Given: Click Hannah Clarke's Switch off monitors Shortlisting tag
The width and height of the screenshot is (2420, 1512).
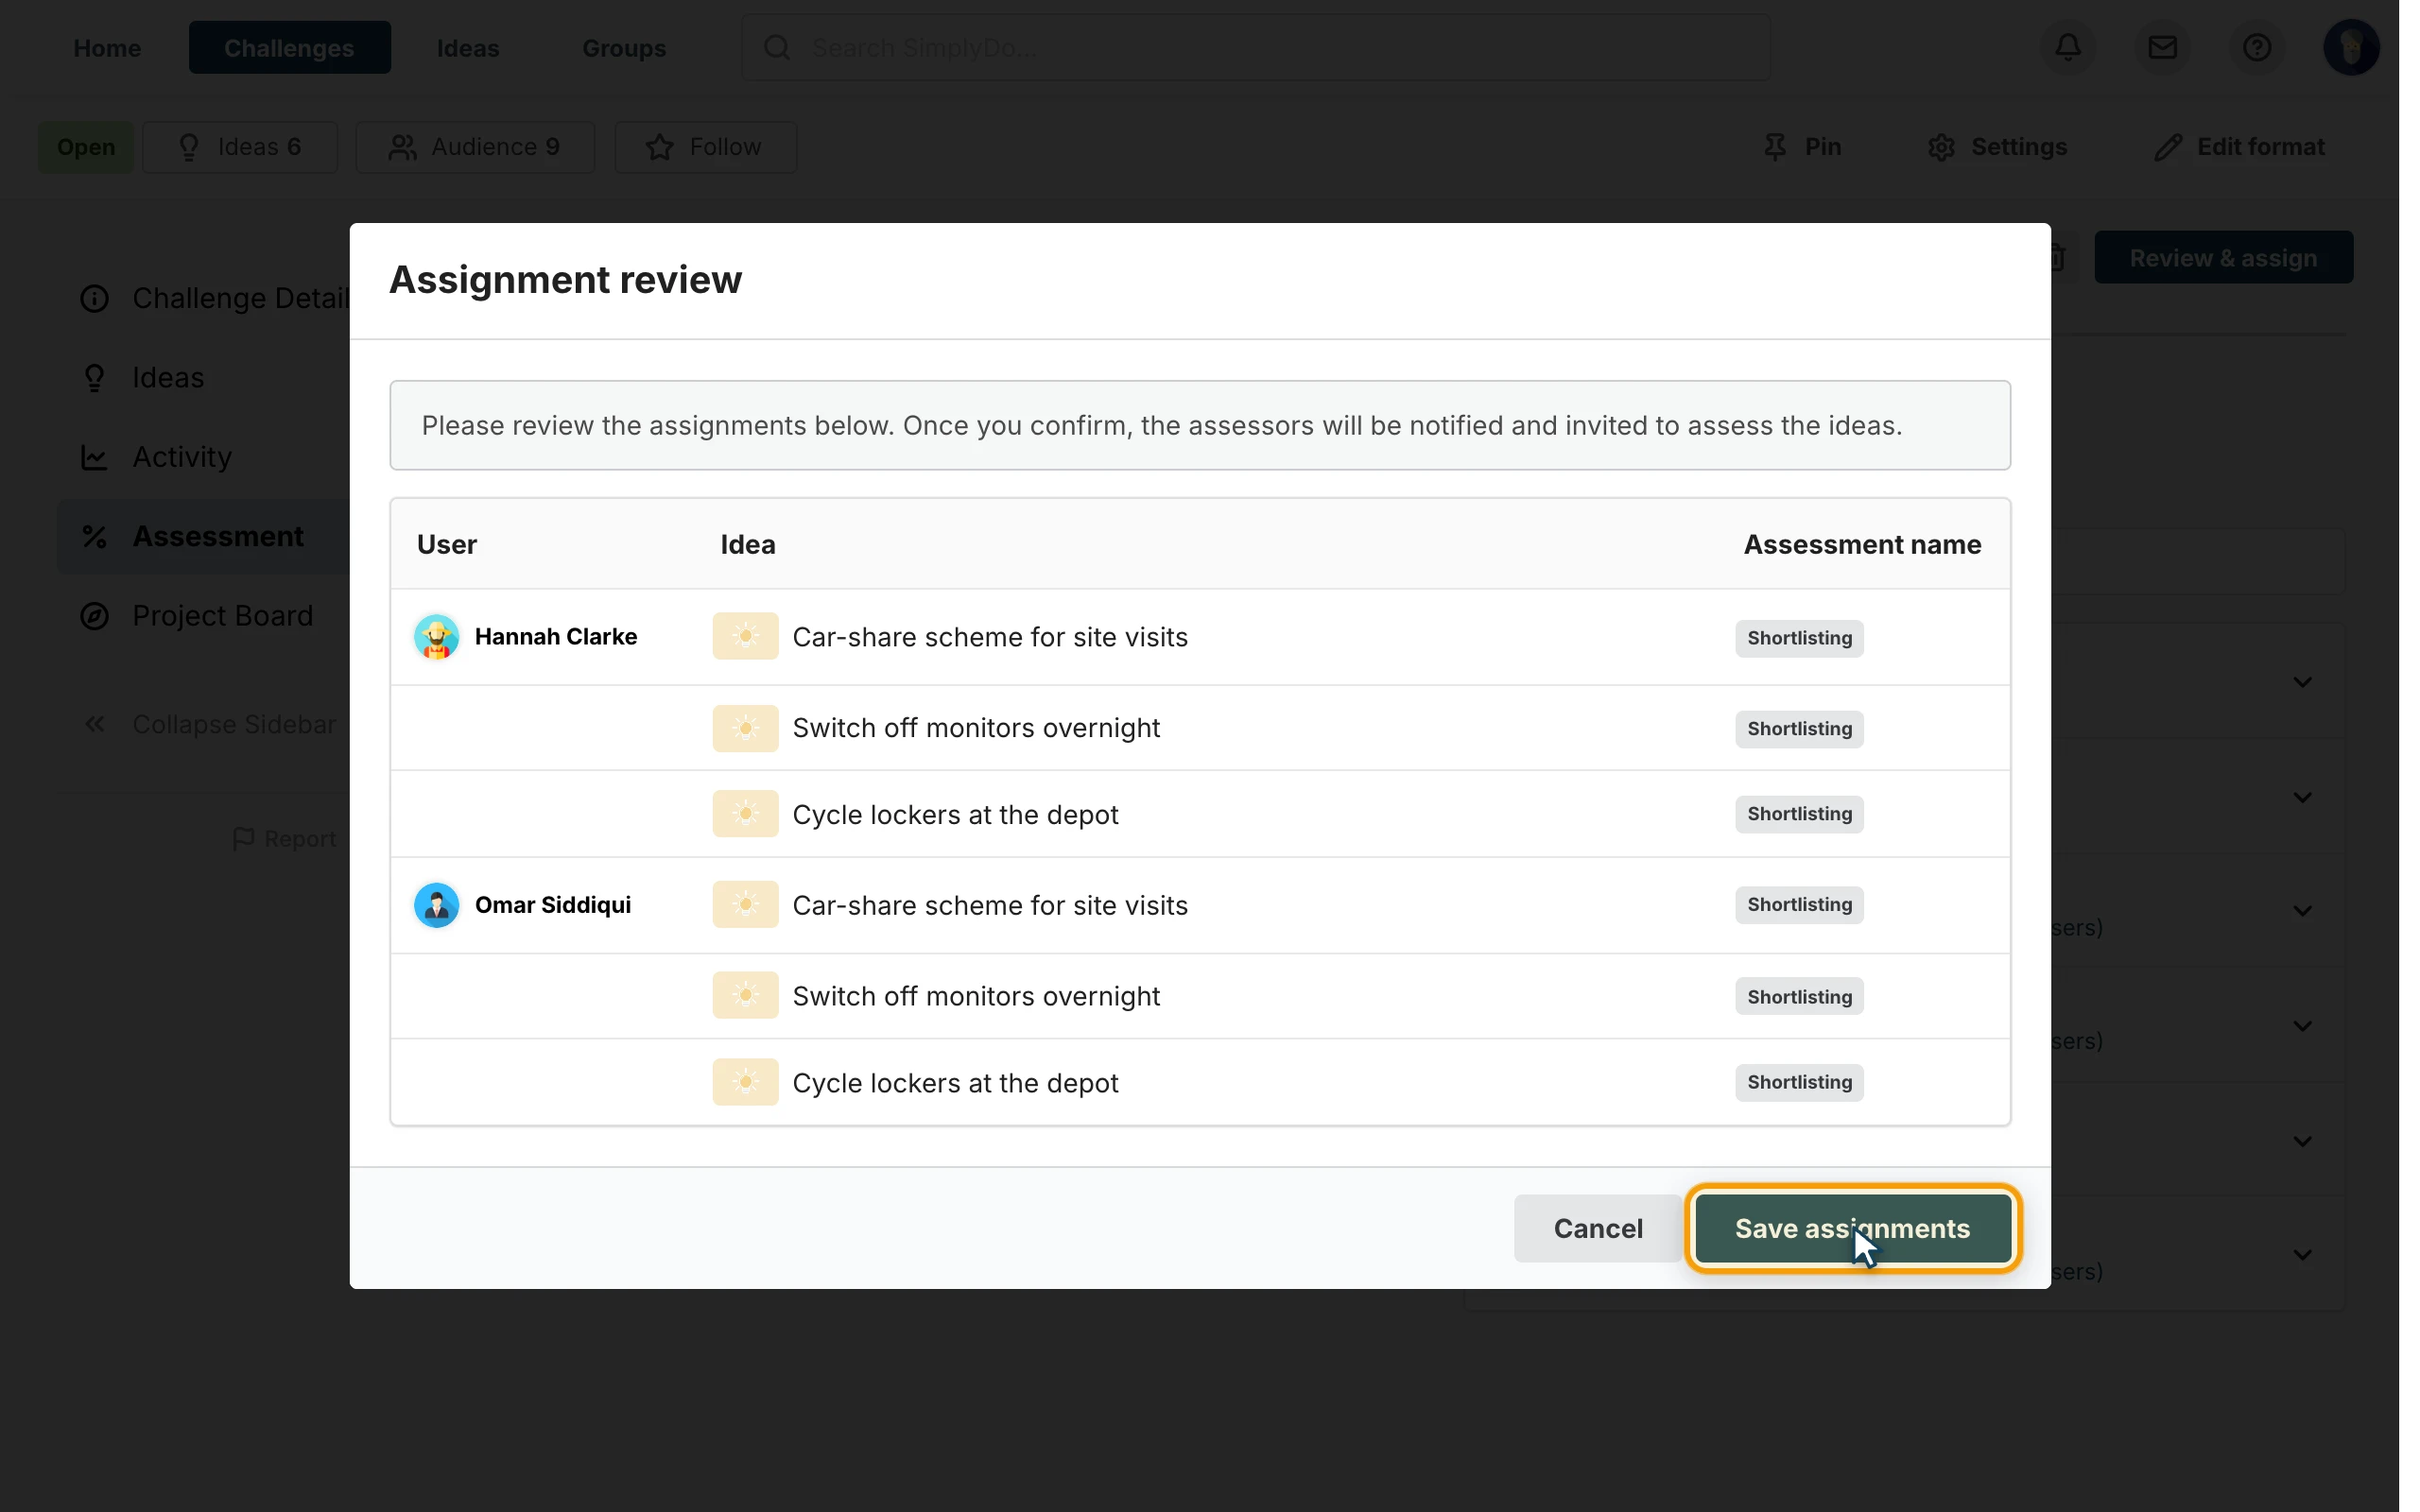Looking at the screenshot, I should coord(1798,728).
